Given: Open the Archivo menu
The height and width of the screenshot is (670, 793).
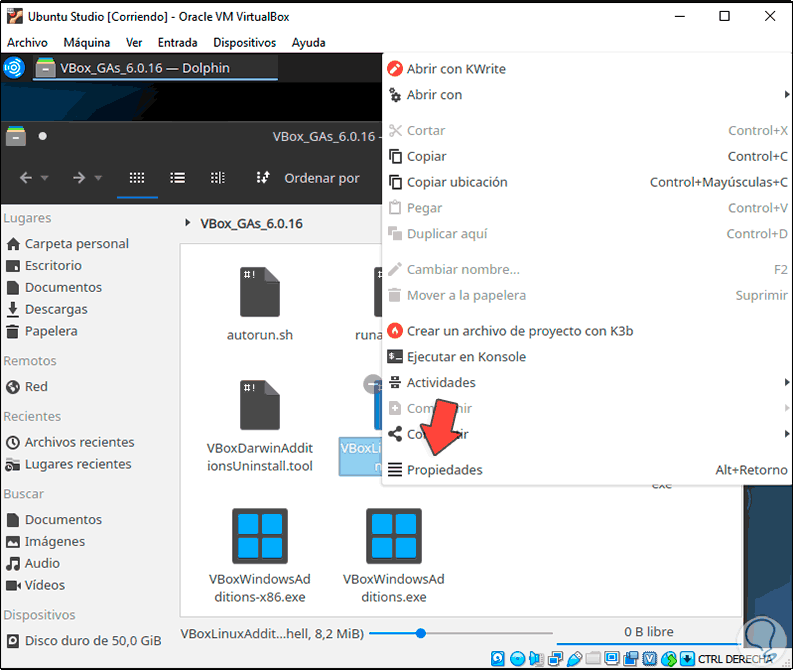Looking at the screenshot, I should pyautogui.click(x=27, y=42).
